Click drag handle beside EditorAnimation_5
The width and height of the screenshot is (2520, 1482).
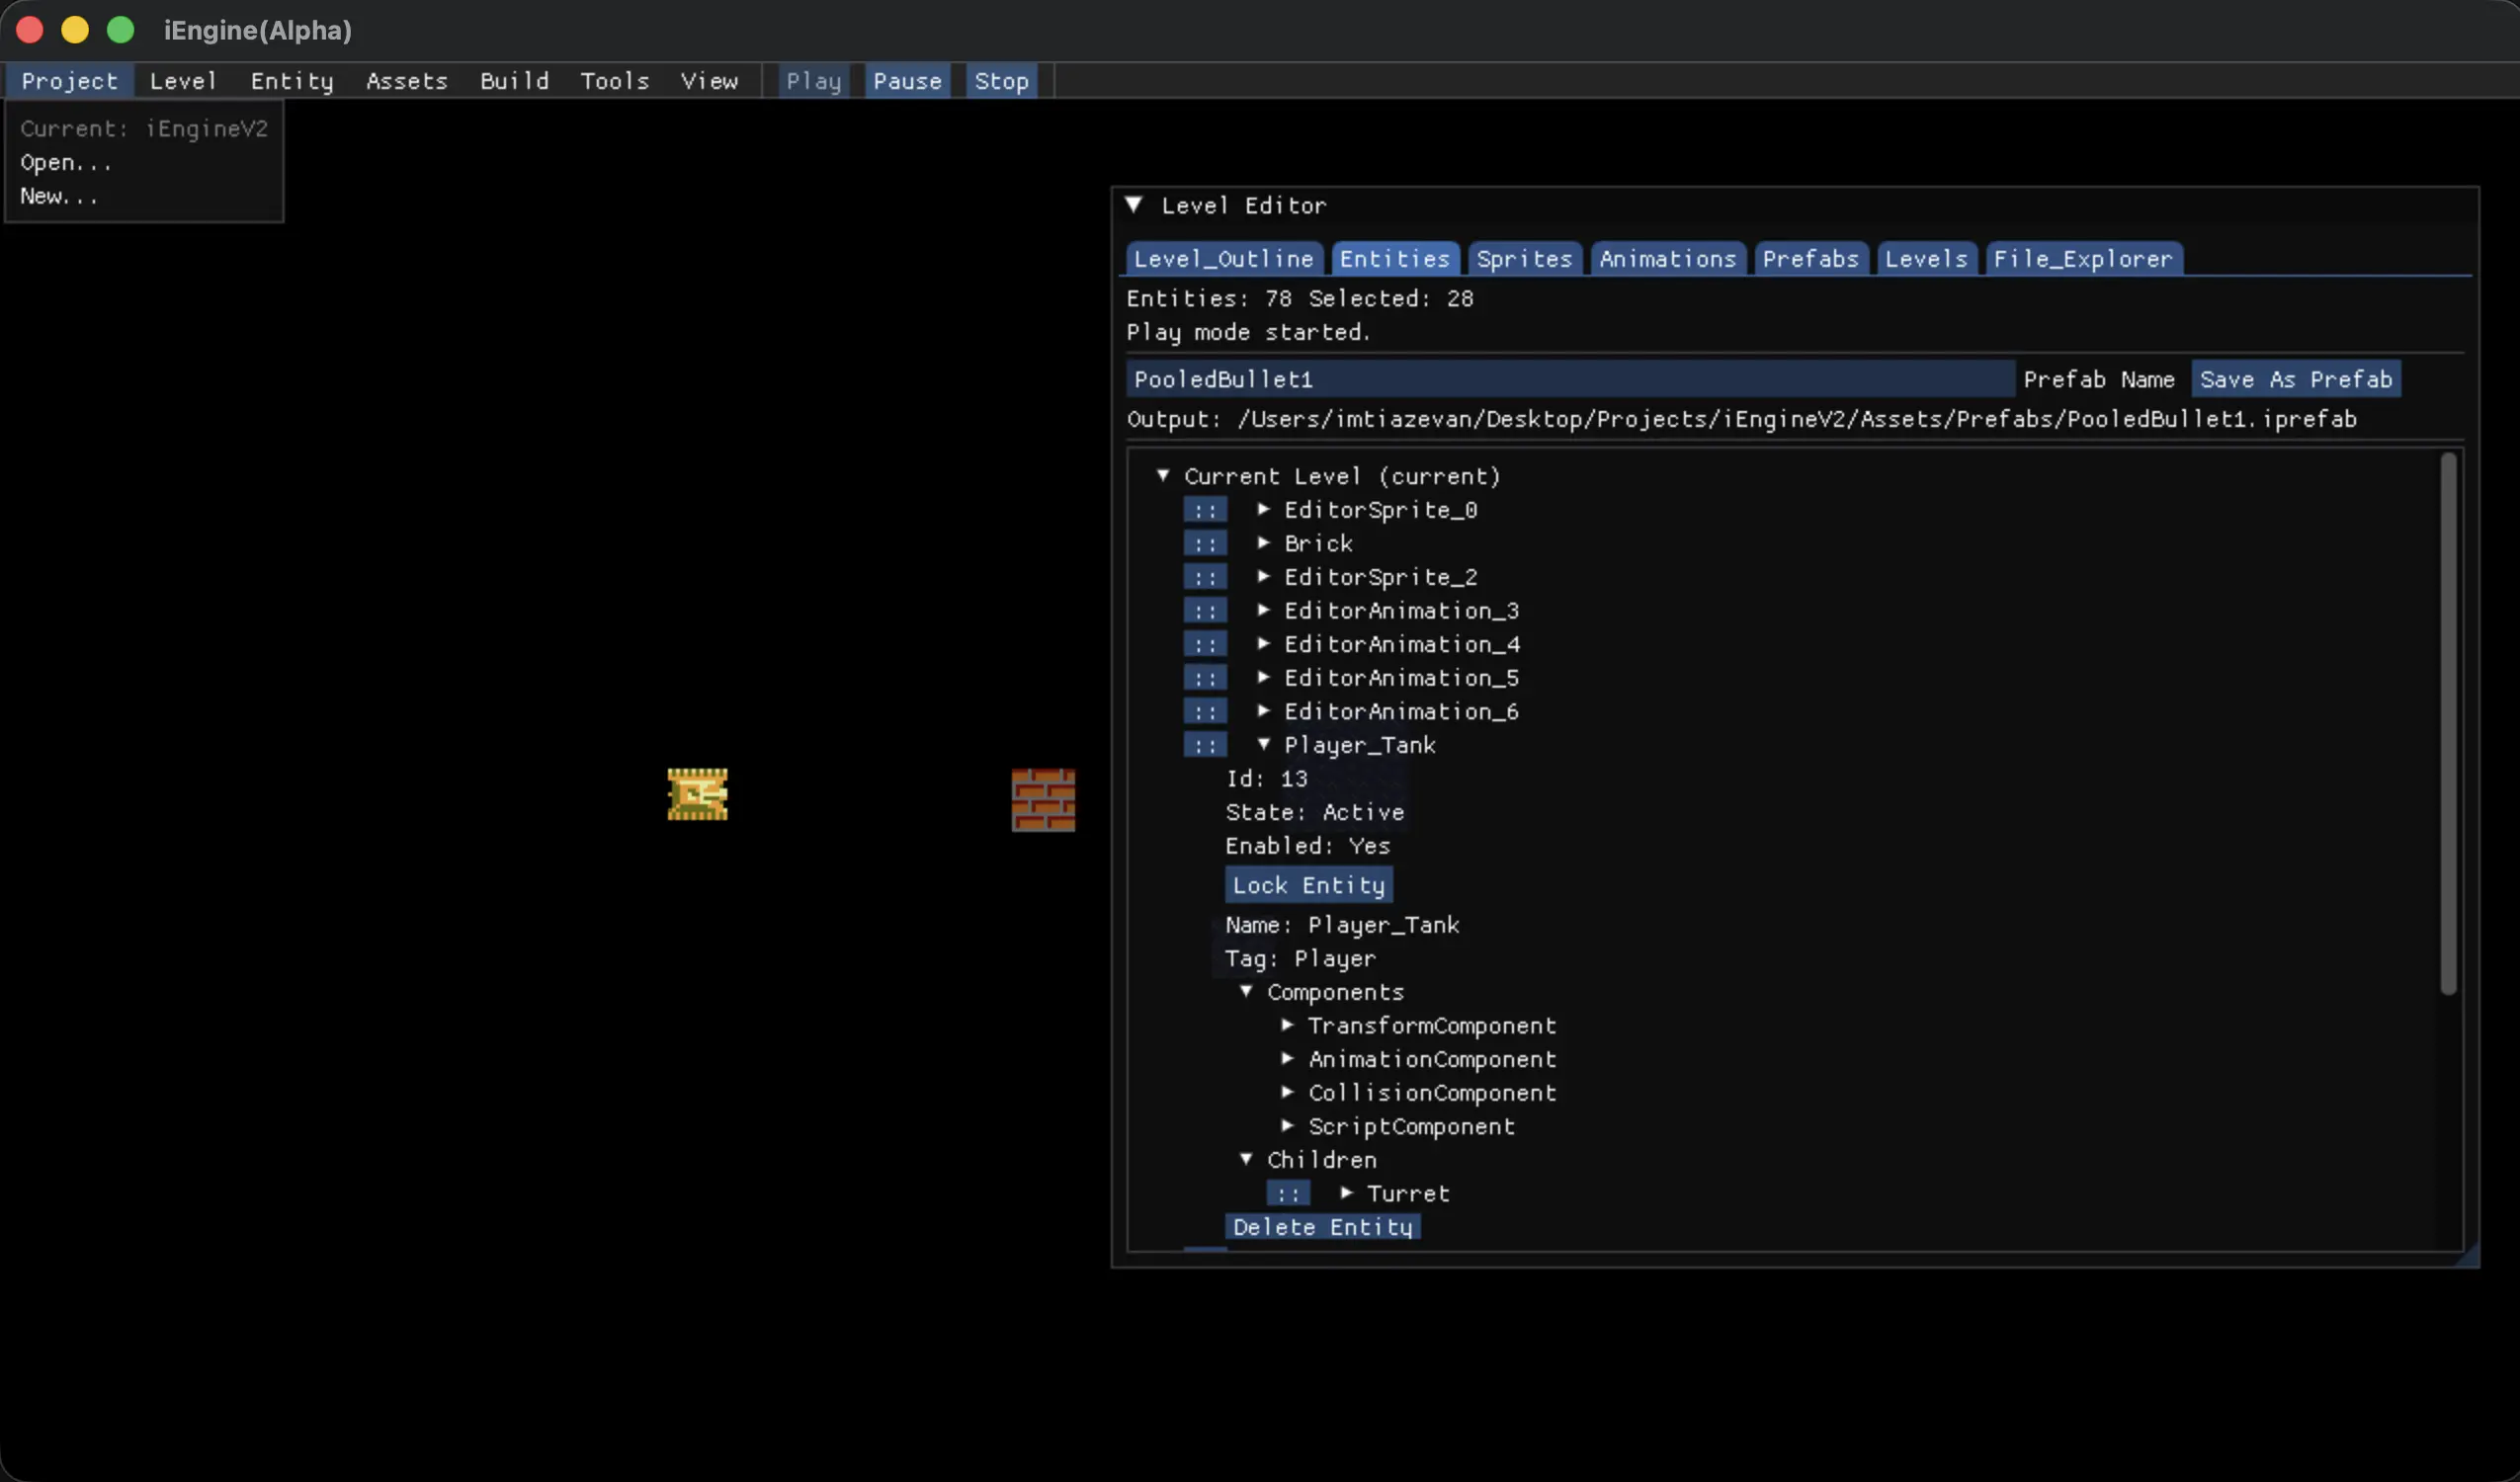coord(1205,678)
